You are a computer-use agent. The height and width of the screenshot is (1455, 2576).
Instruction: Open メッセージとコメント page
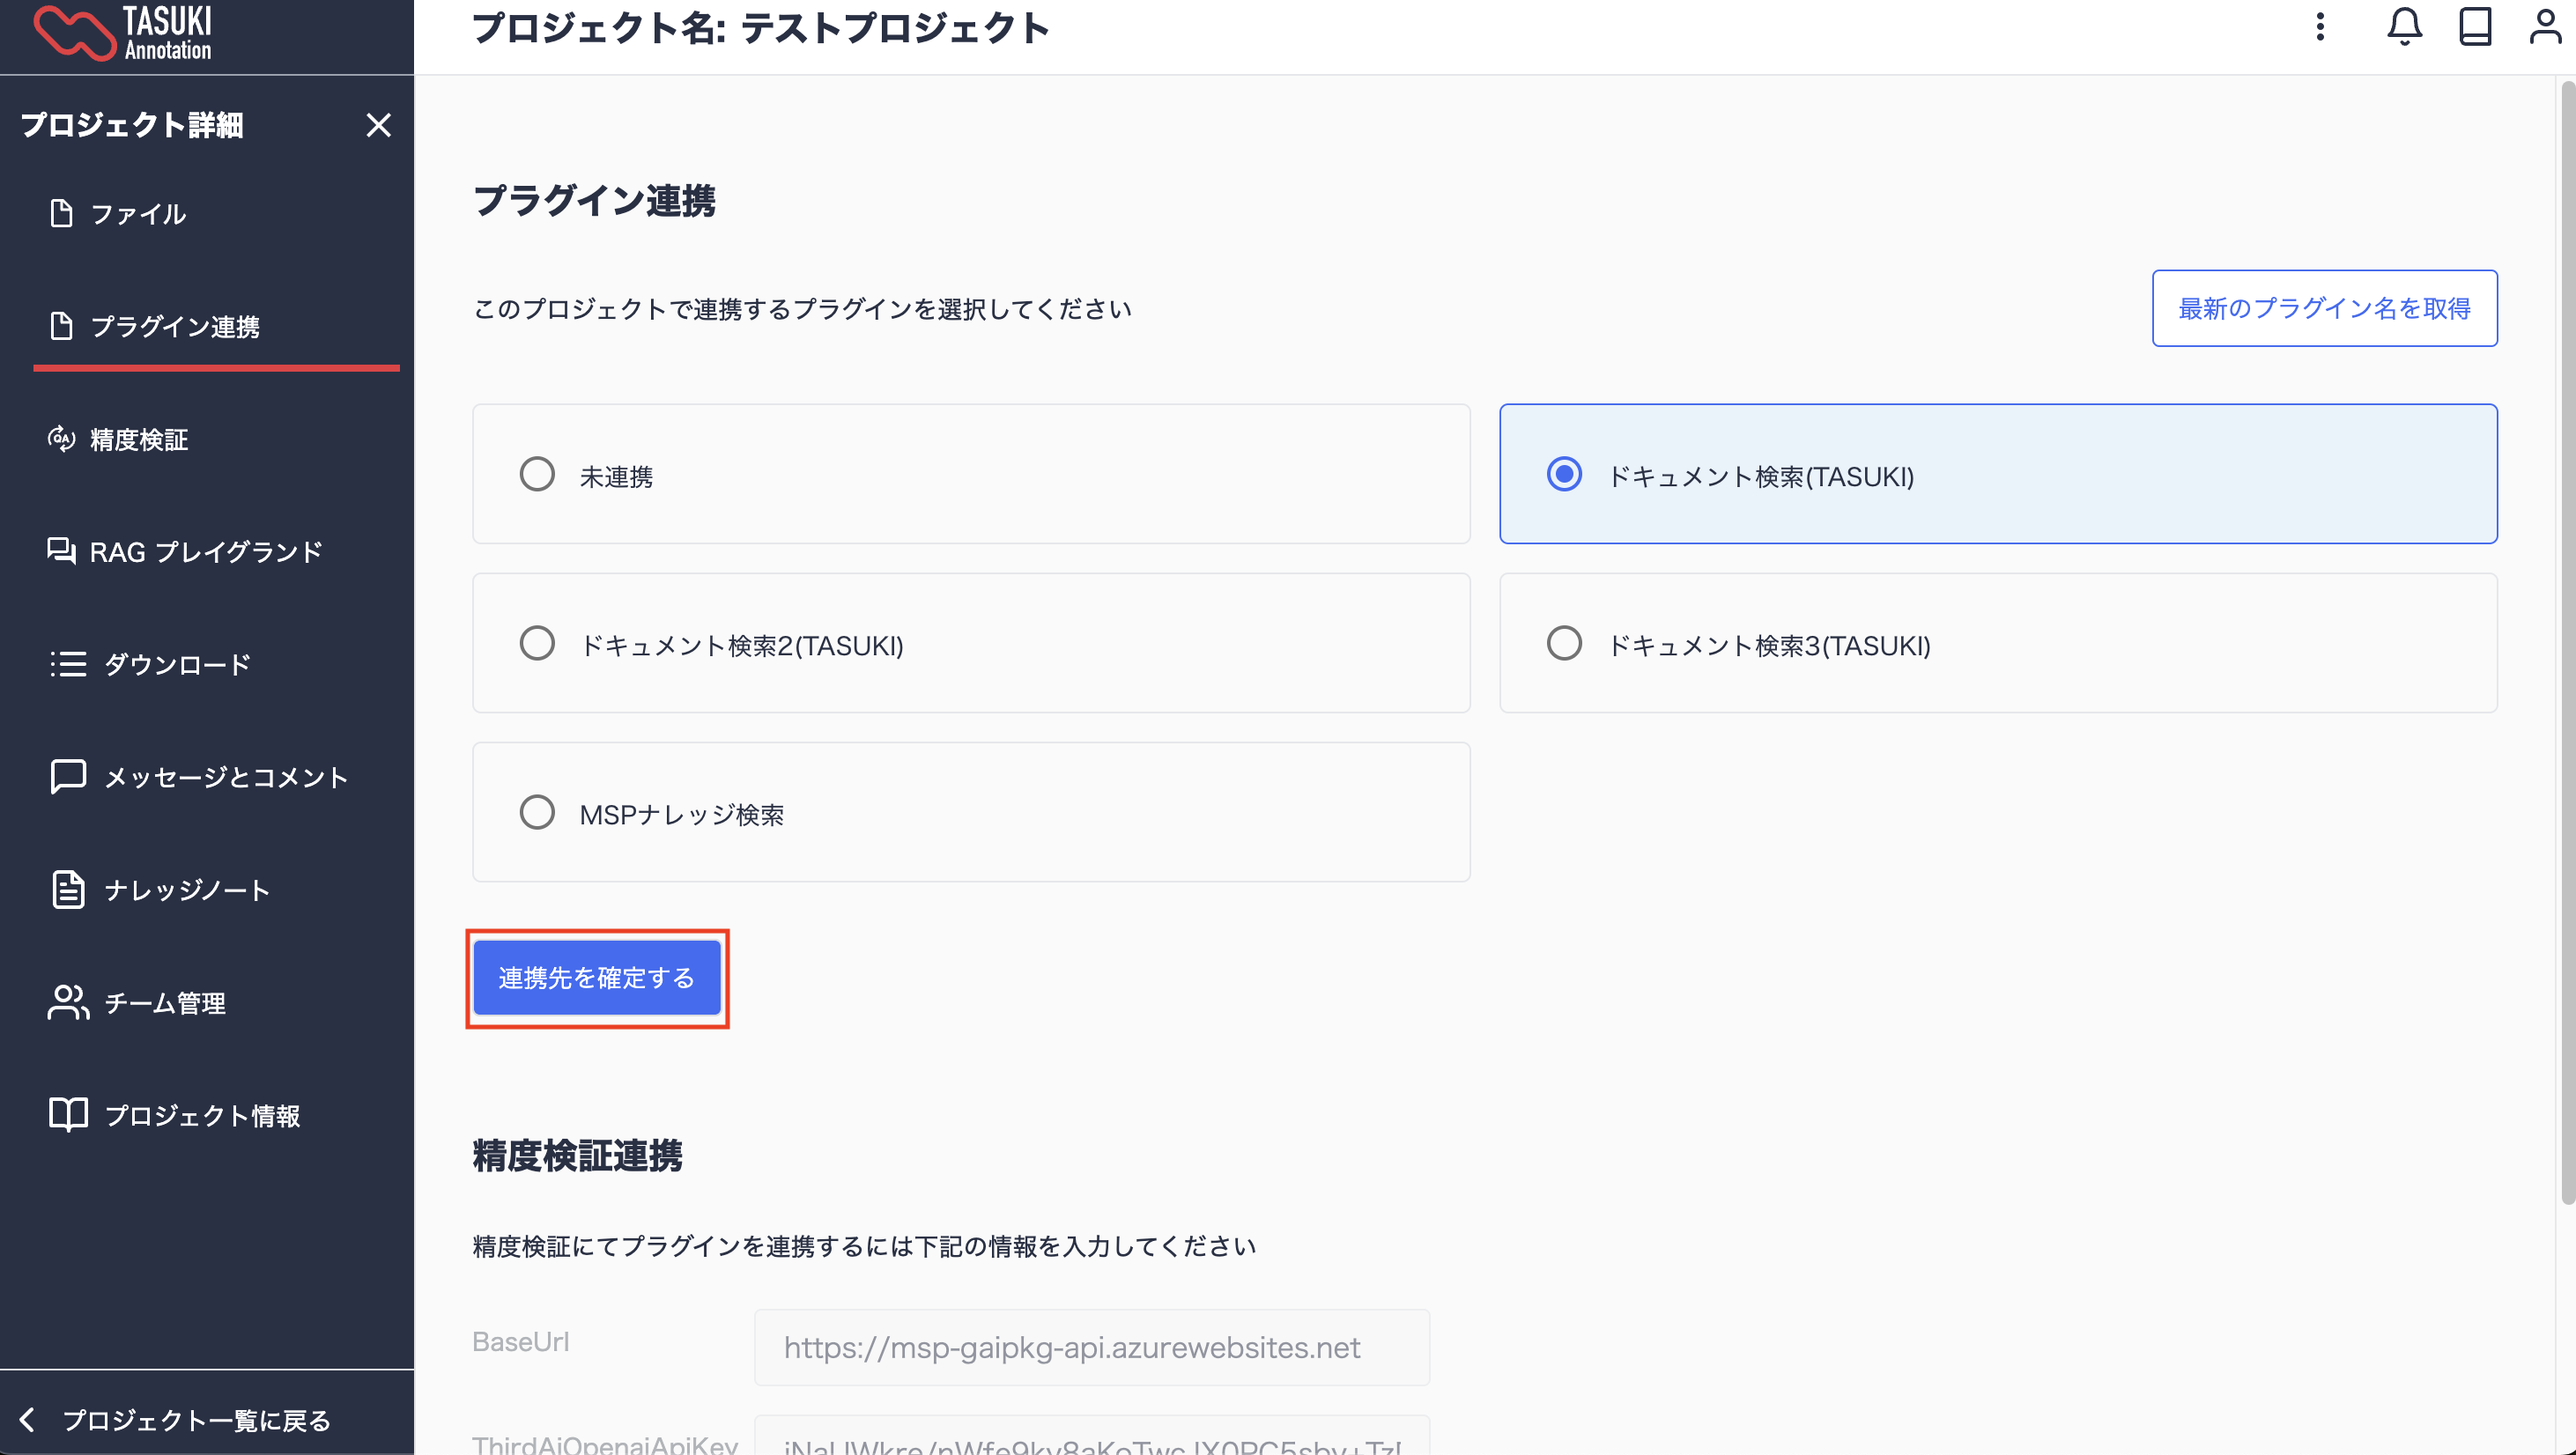[226, 778]
